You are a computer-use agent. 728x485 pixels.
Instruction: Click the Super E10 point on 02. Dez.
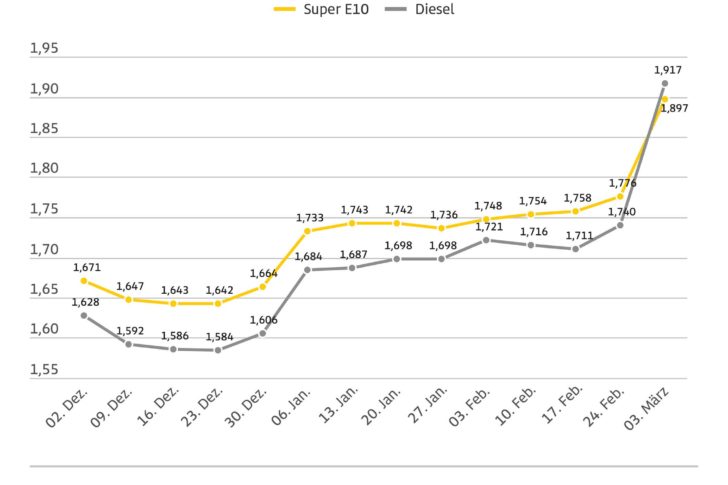tap(83, 281)
